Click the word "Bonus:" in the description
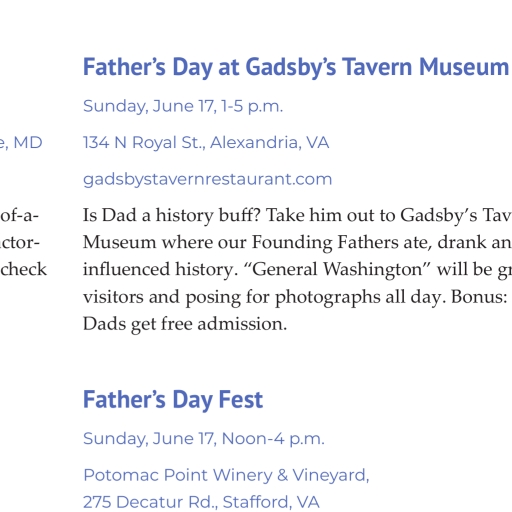 479,297
